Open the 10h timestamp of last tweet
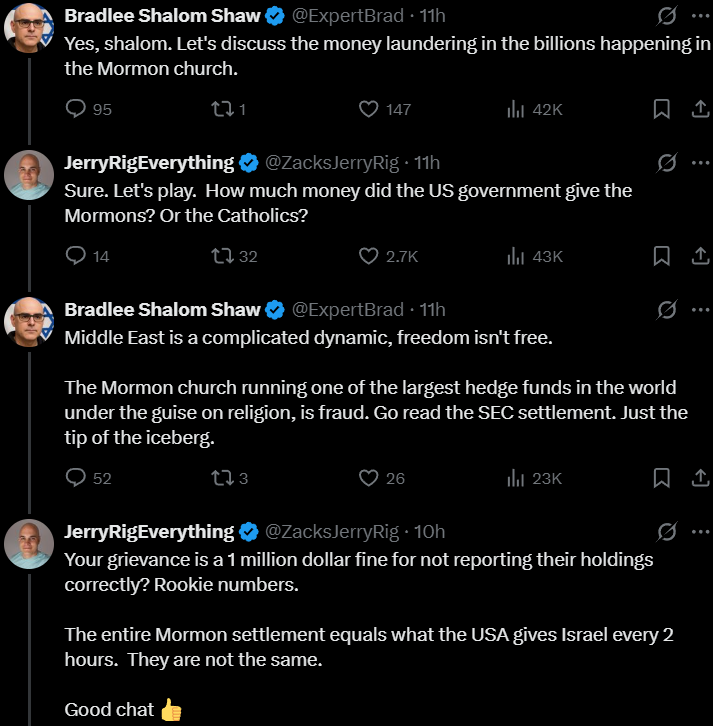The image size is (713, 726). pos(430,531)
